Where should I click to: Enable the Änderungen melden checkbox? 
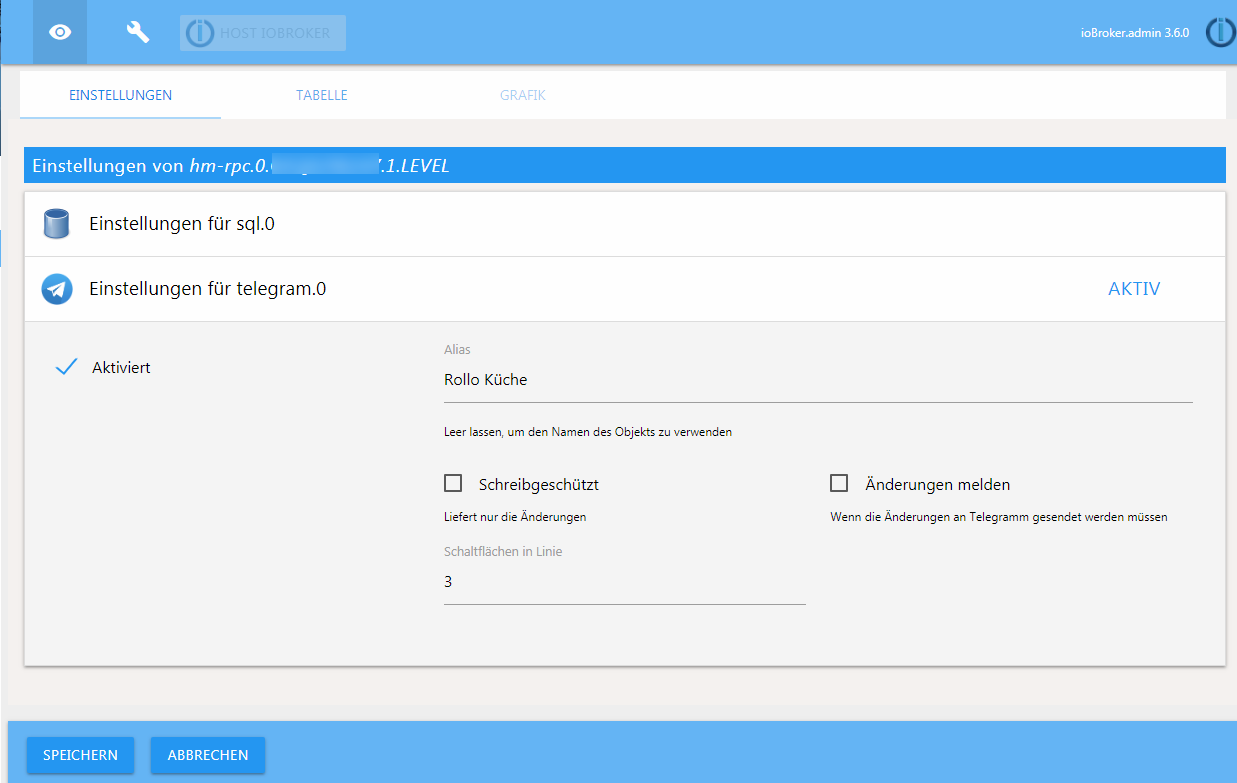839,484
